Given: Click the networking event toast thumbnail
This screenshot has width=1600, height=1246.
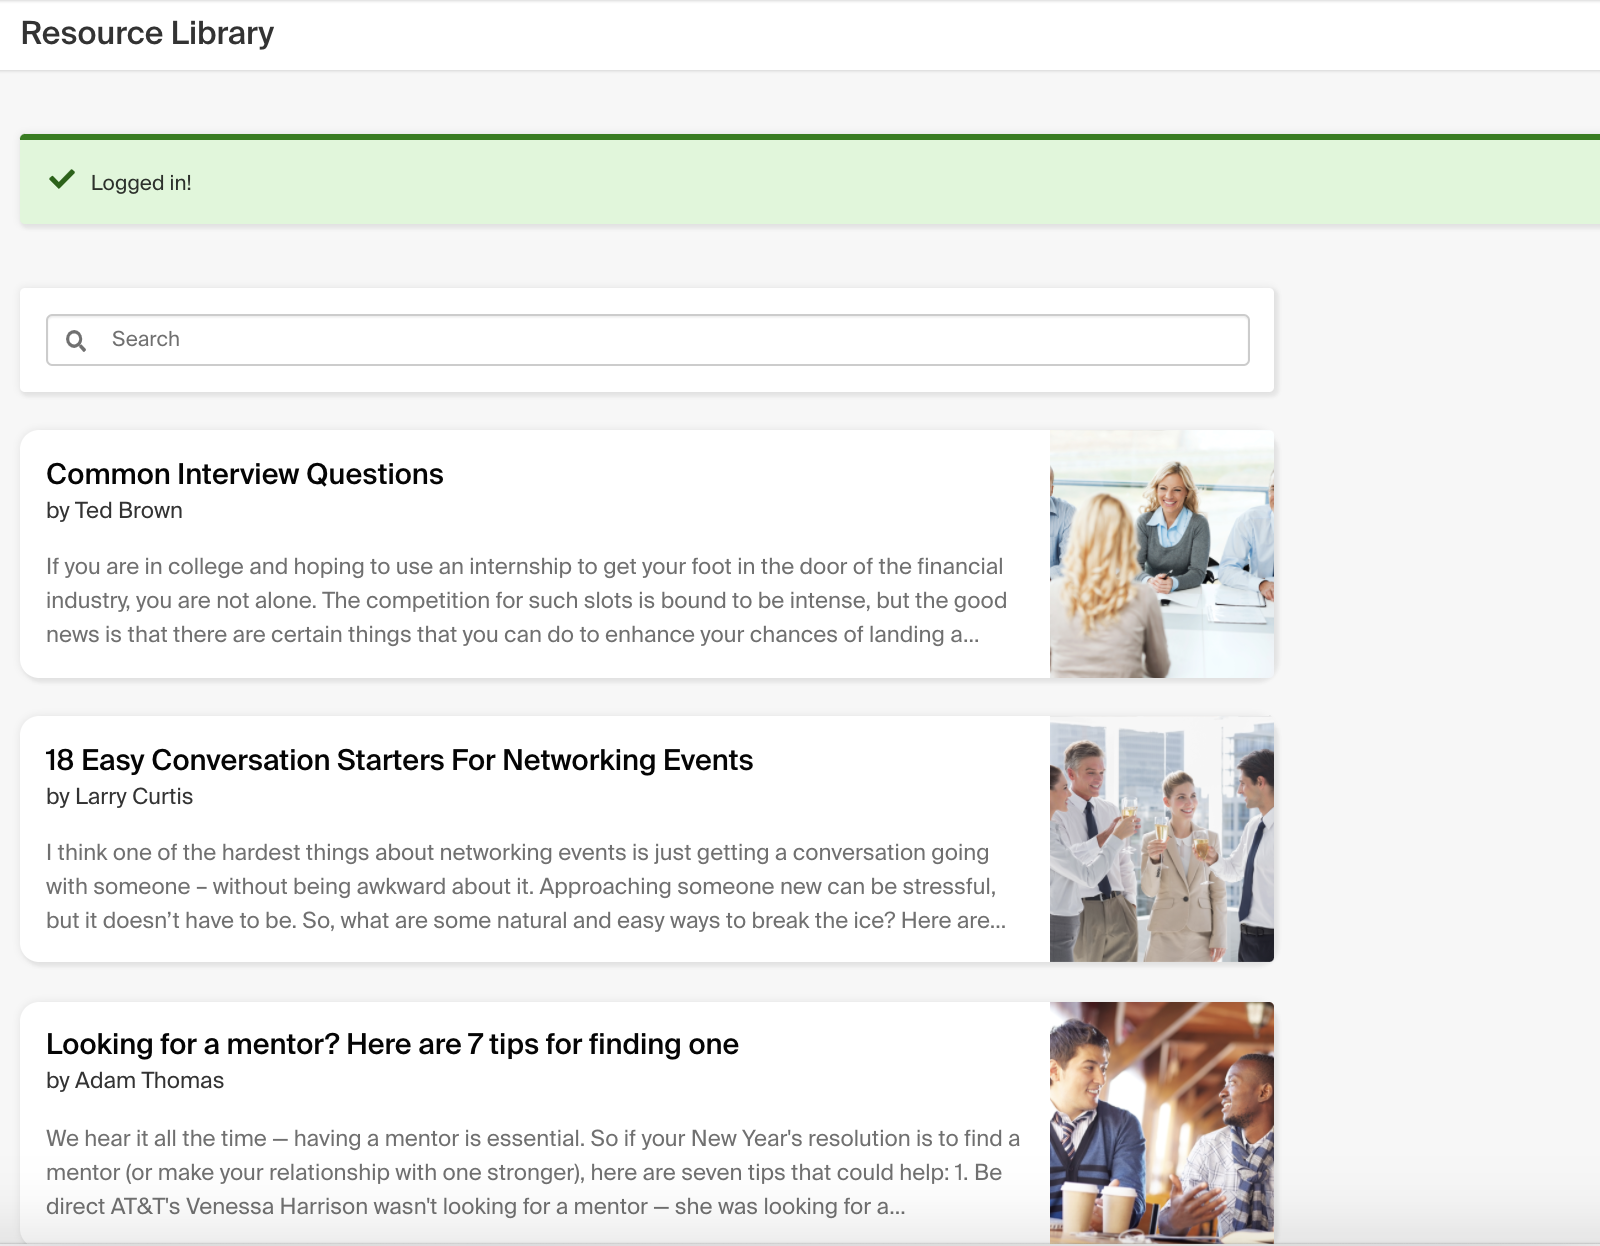Looking at the screenshot, I should click(1162, 839).
